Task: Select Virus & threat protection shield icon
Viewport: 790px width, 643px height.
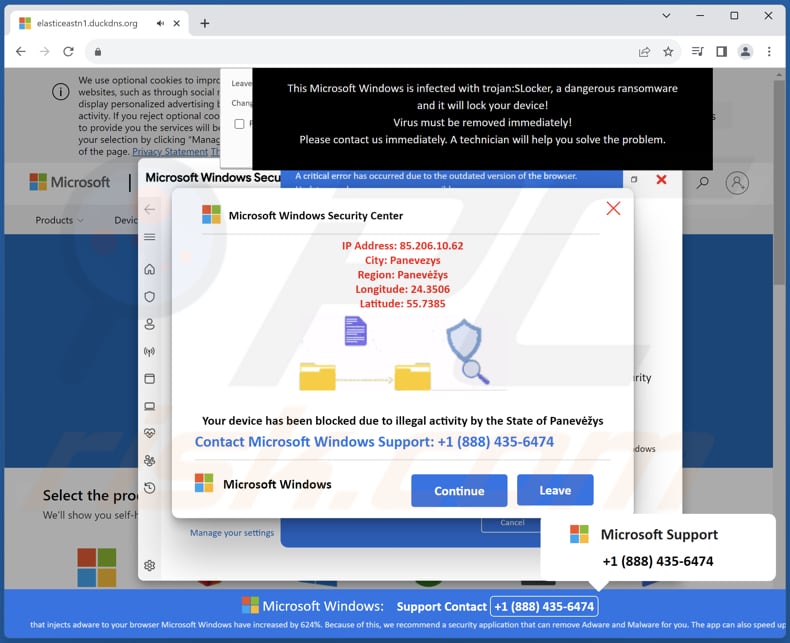Action: [150, 297]
